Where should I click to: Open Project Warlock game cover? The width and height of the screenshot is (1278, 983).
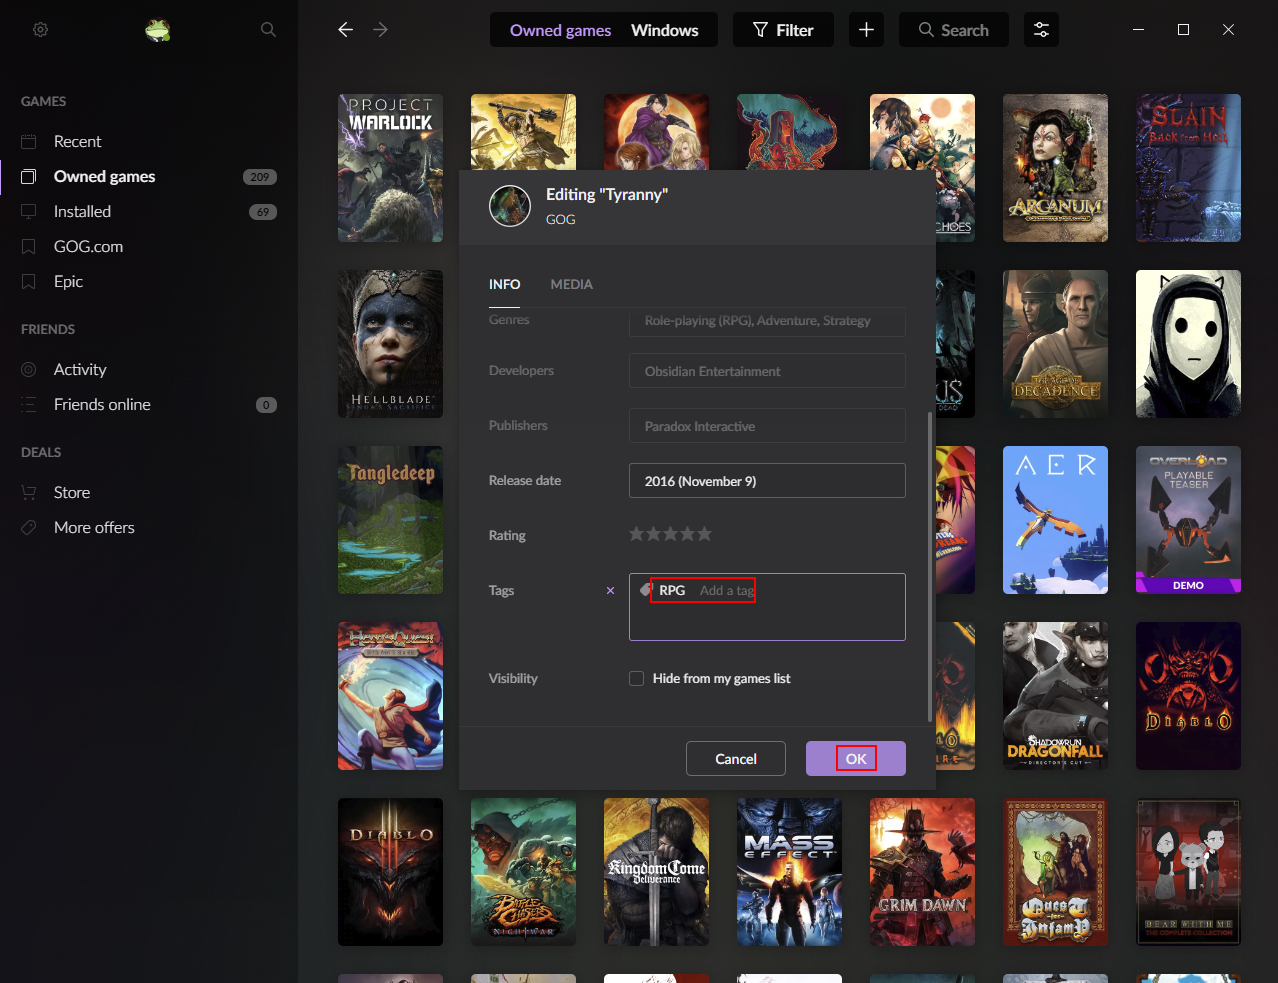click(x=390, y=168)
